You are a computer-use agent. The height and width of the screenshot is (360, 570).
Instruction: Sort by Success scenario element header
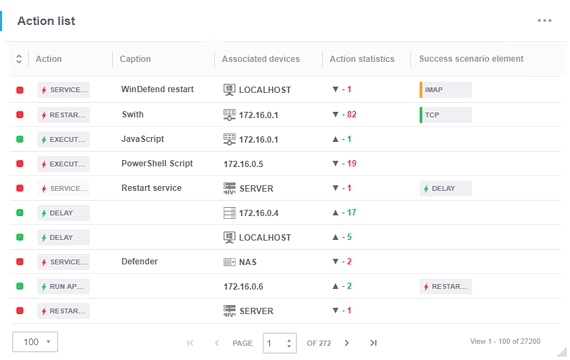click(x=471, y=59)
